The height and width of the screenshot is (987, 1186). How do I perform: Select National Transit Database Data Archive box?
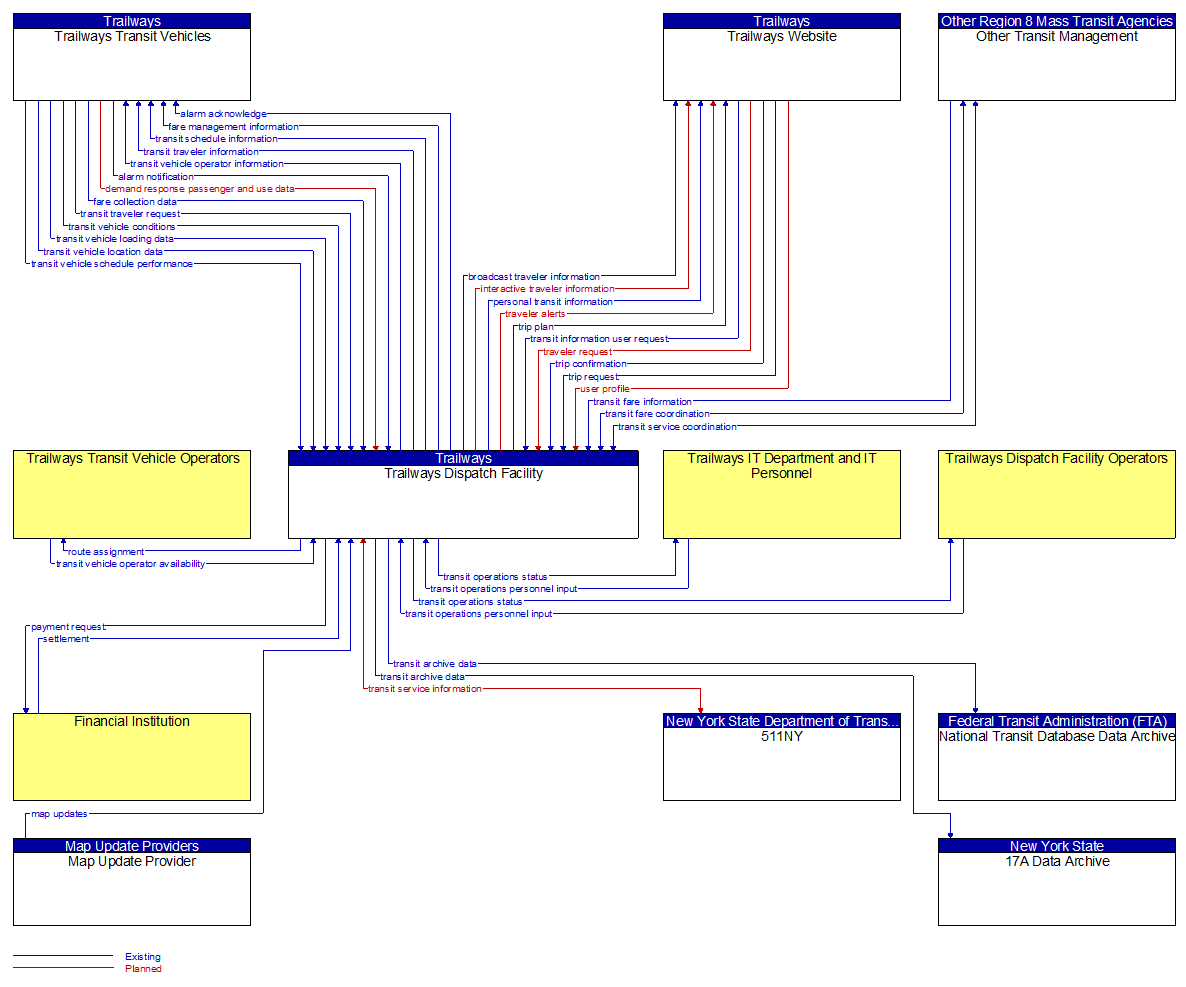pyautogui.click(x=1057, y=757)
